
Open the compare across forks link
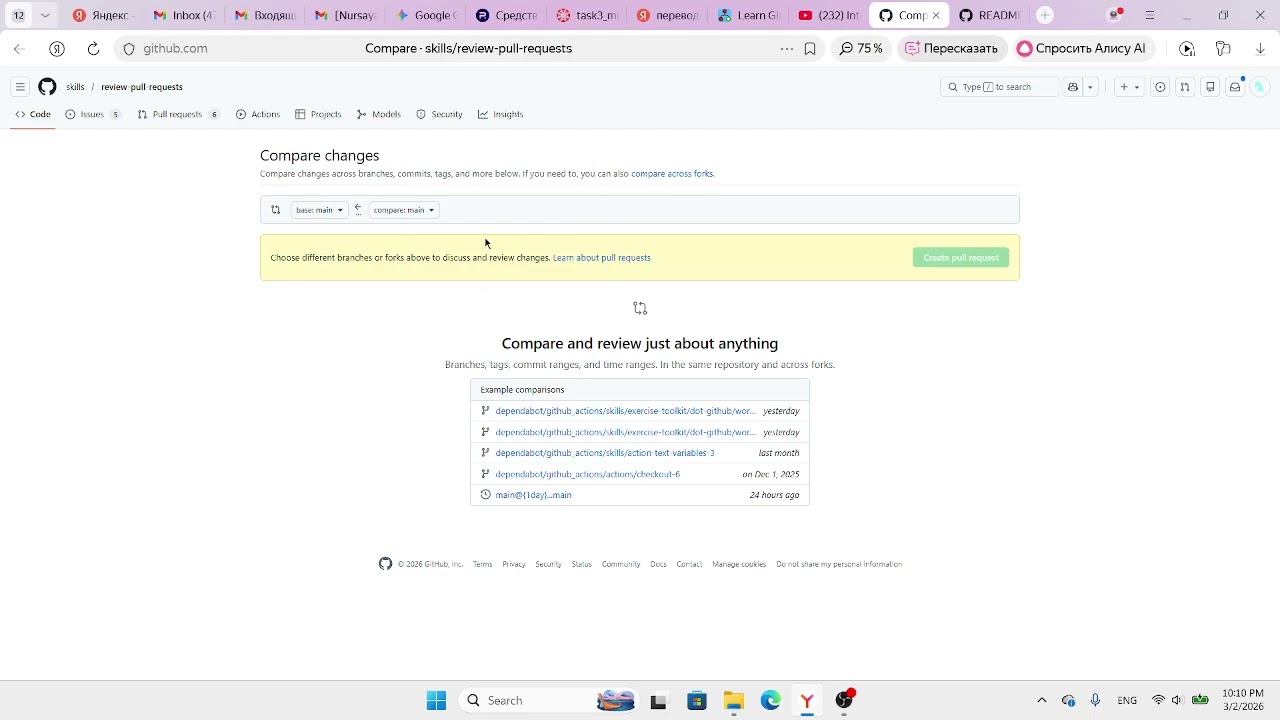(x=672, y=174)
